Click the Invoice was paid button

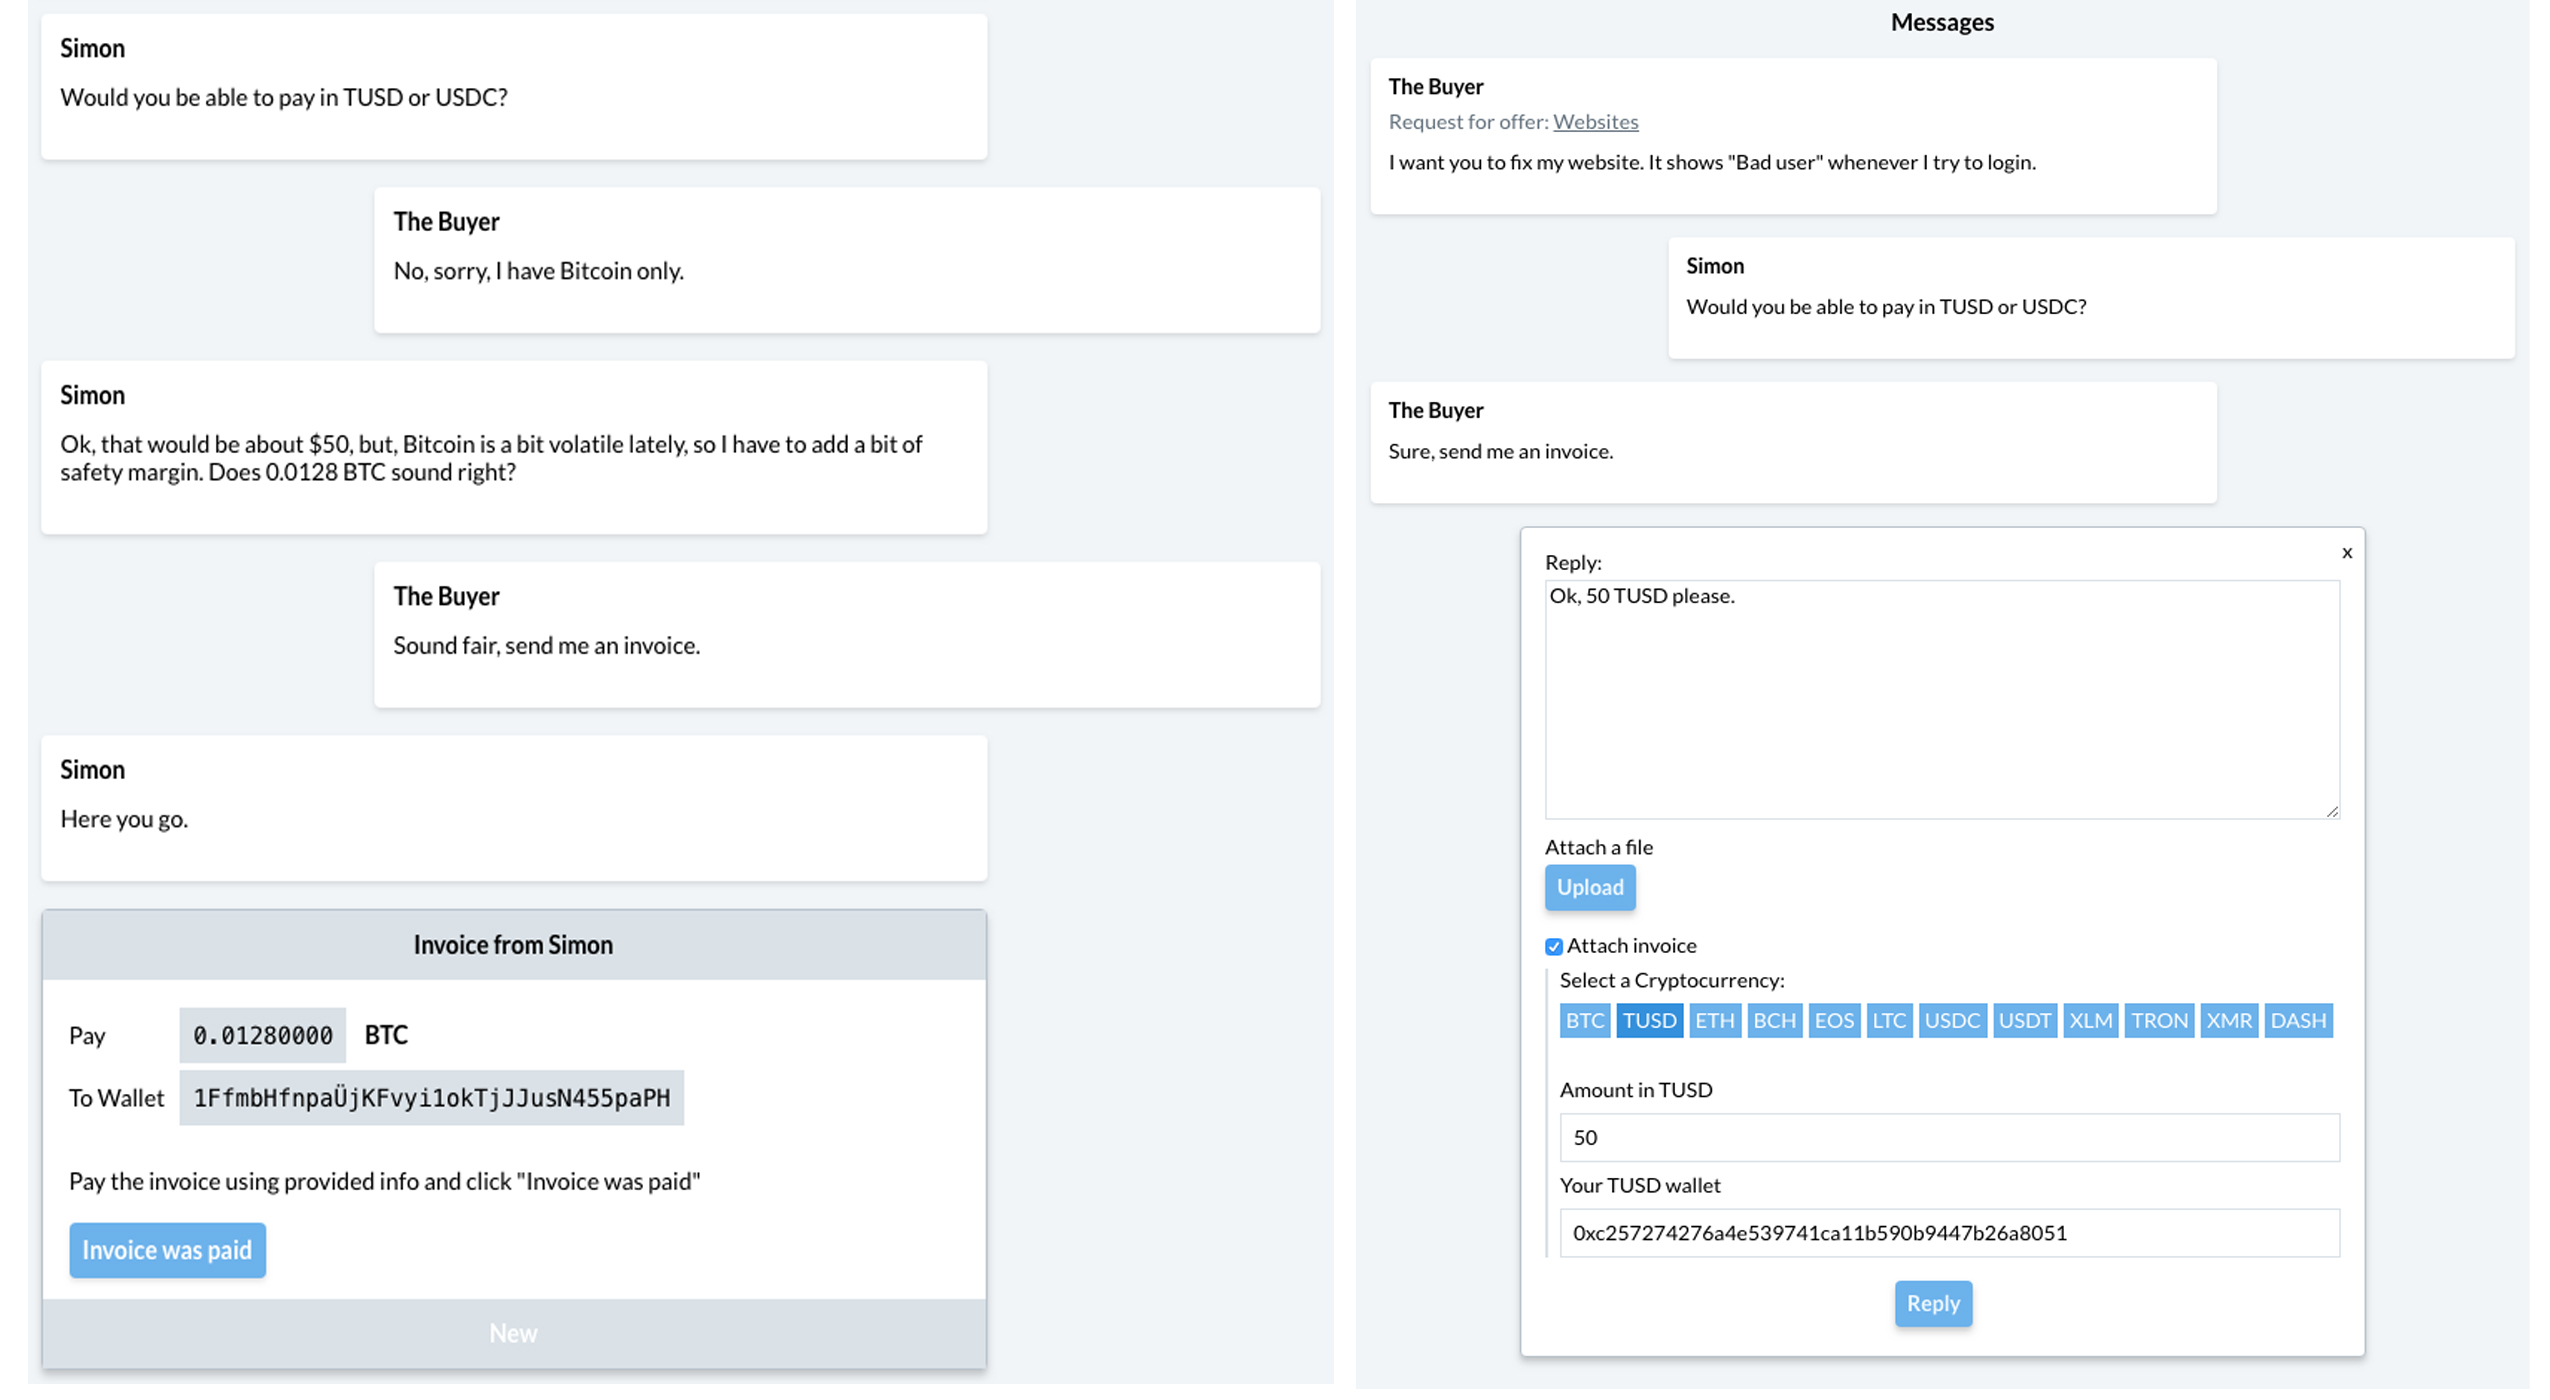(x=166, y=1248)
